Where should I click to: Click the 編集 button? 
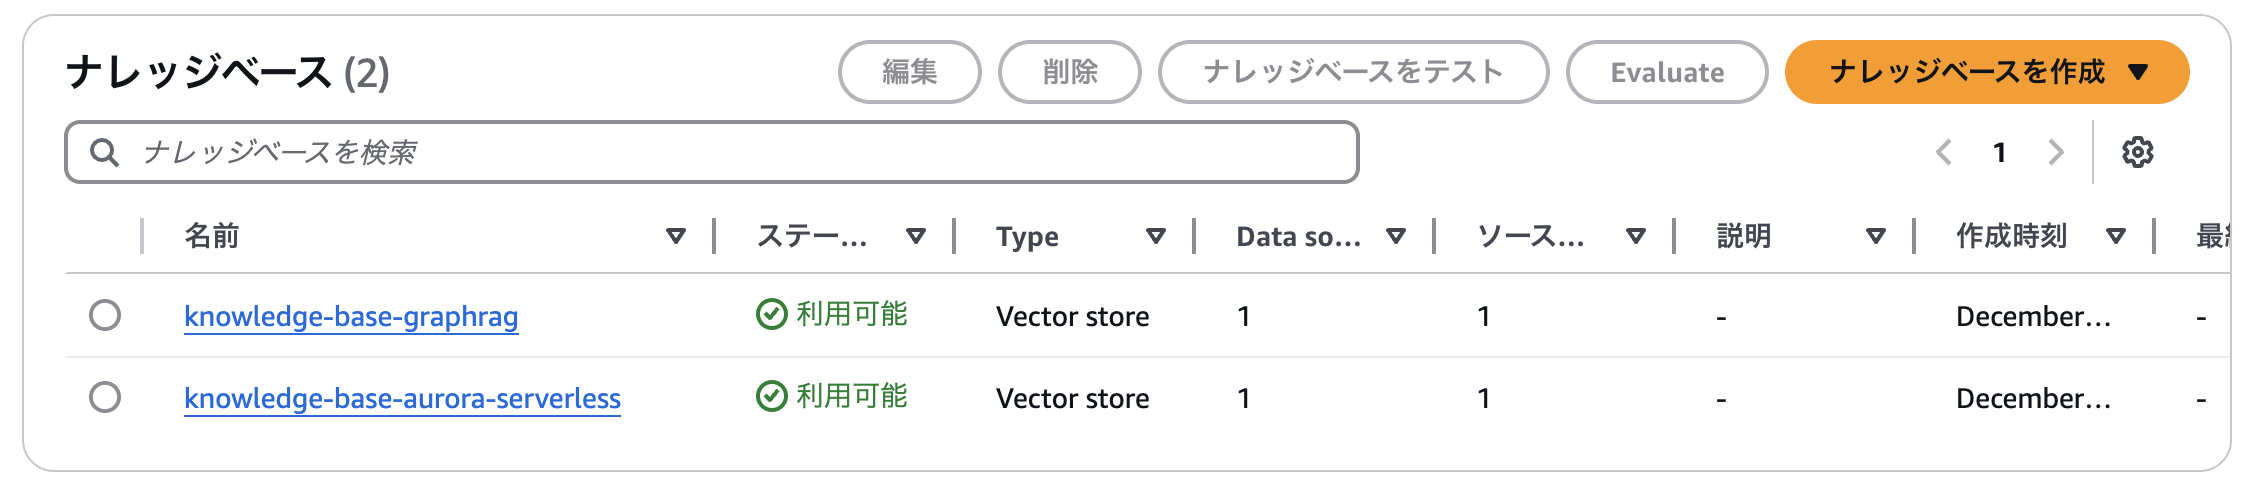point(909,72)
